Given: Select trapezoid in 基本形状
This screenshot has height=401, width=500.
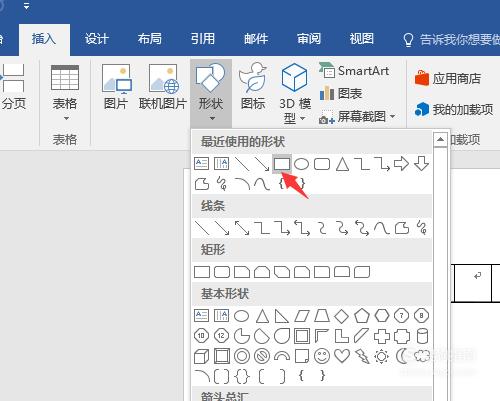Looking at the screenshot, I should coord(322,316).
